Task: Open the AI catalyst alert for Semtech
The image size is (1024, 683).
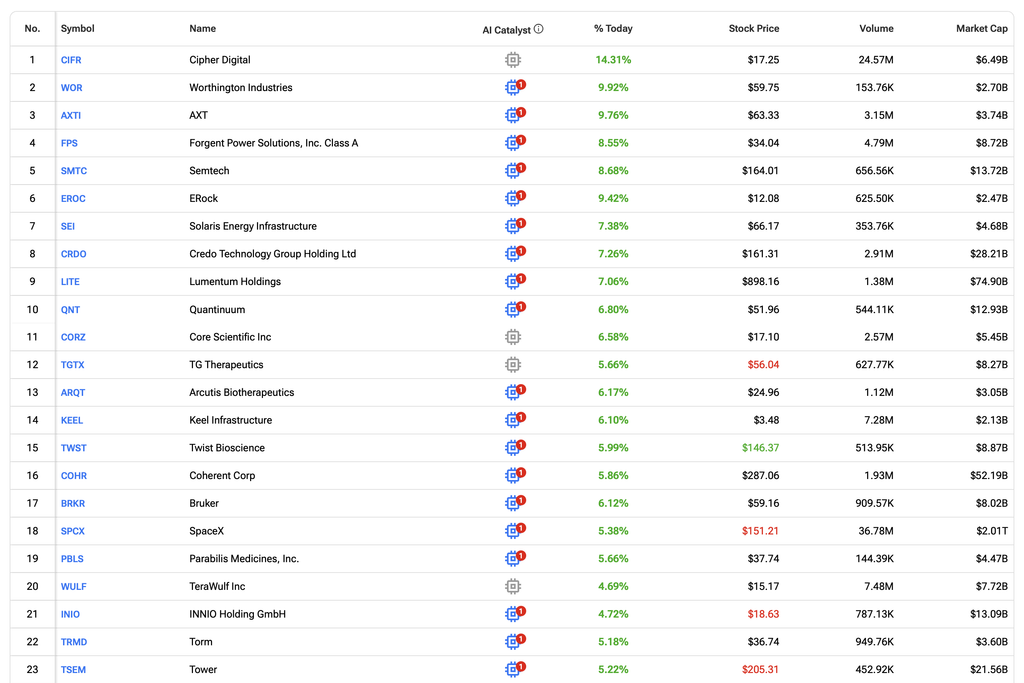Action: (515, 170)
